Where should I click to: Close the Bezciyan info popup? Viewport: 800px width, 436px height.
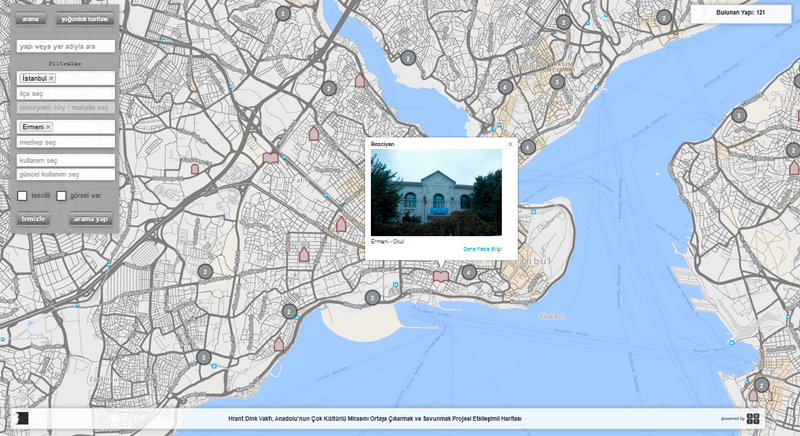[x=510, y=144]
